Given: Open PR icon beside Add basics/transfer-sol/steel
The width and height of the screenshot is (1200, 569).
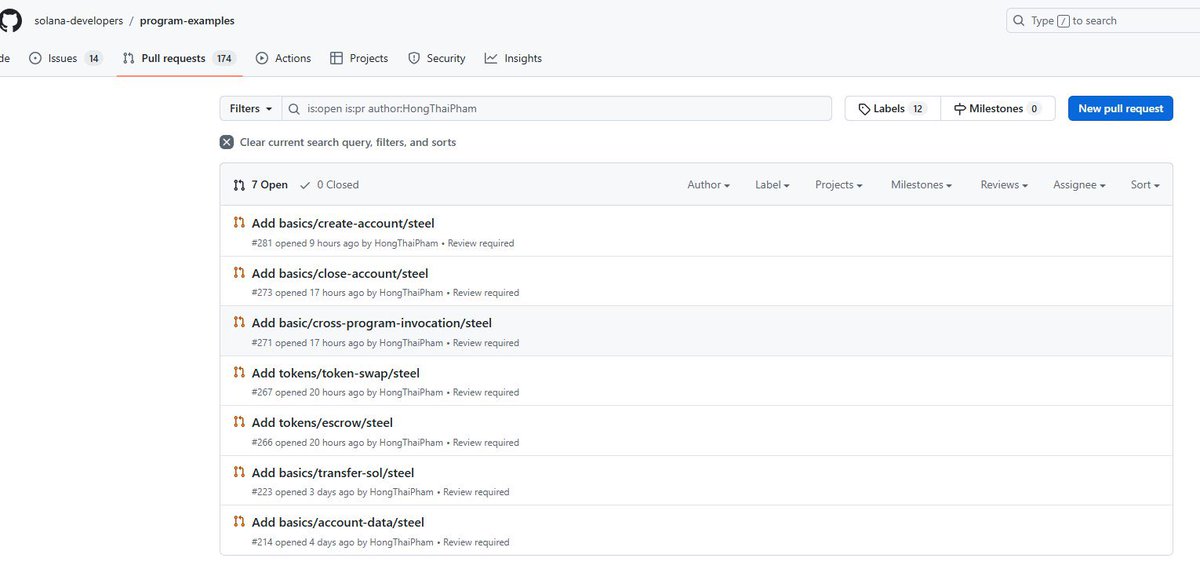Looking at the screenshot, I should [x=239, y=472].
